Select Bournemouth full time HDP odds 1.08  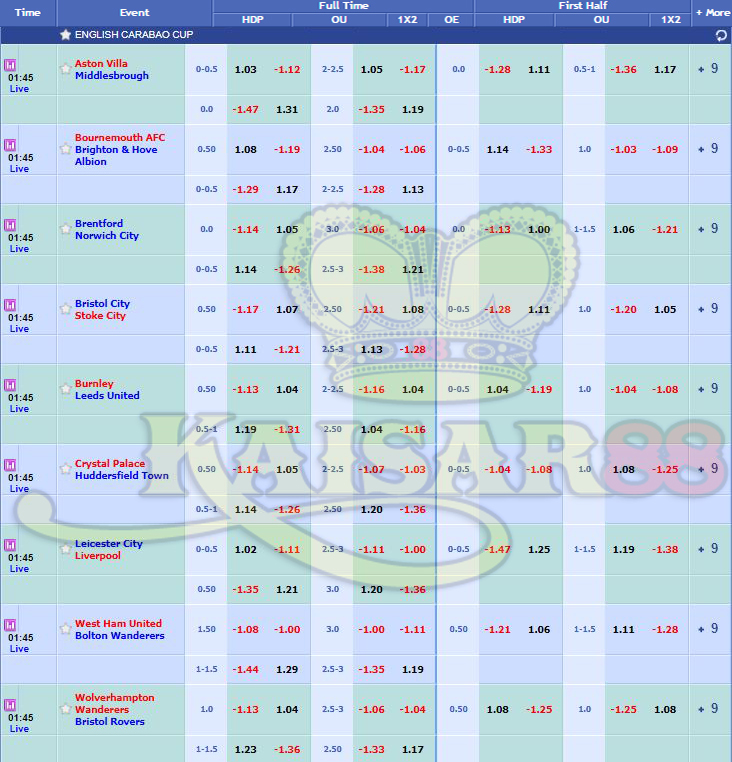245,150
